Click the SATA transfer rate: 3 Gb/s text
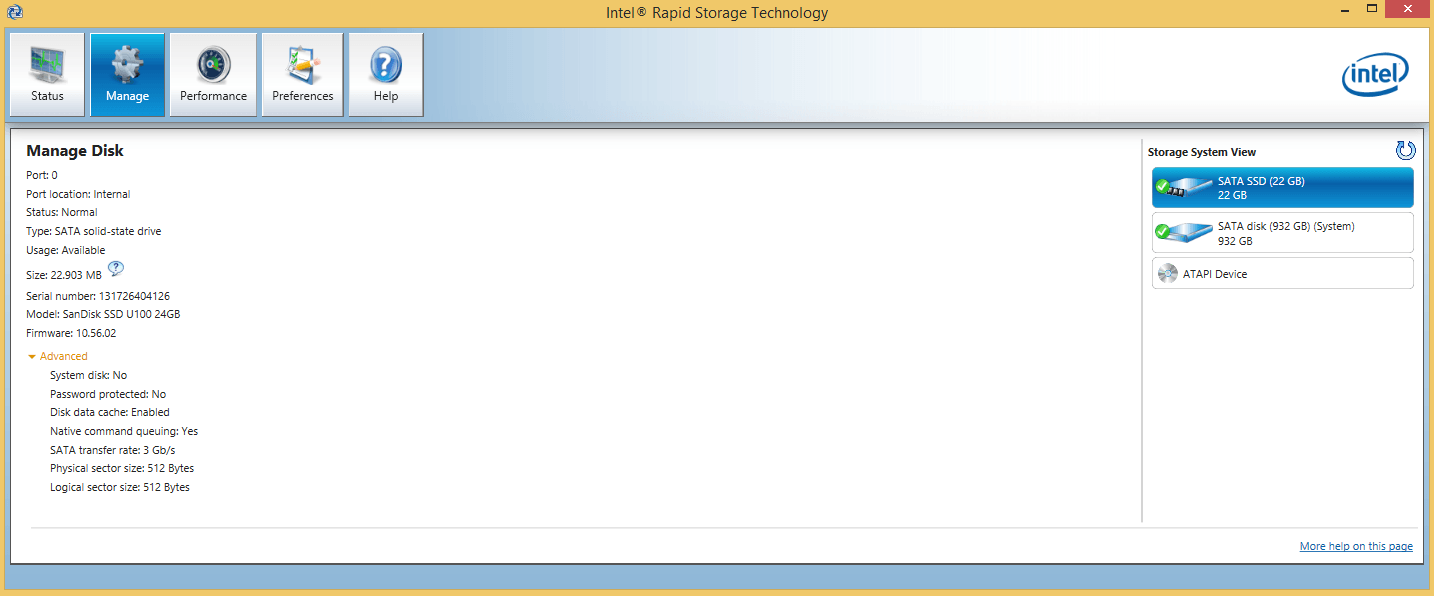 (x=112, y=450)
